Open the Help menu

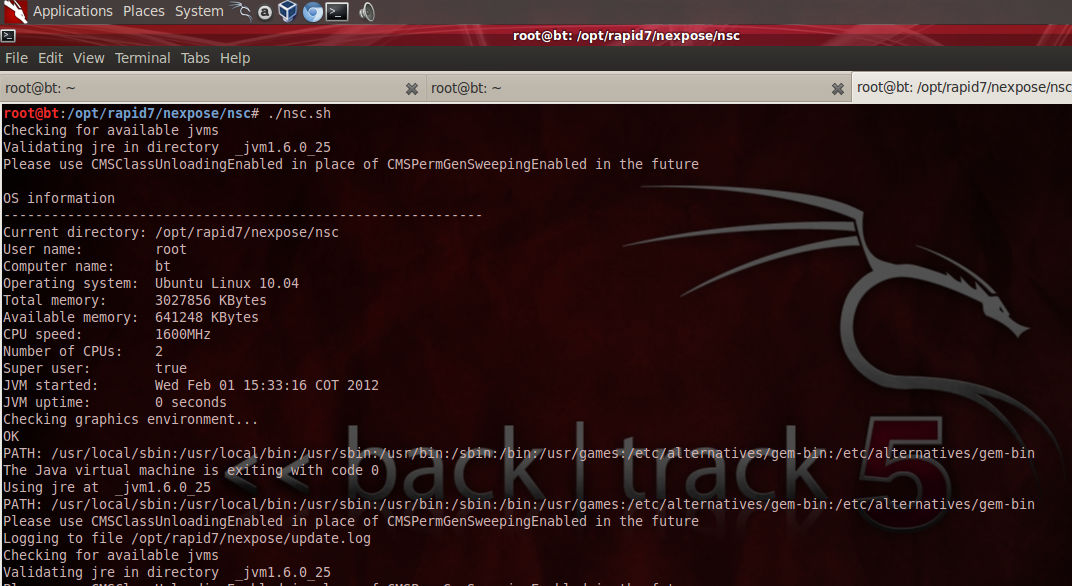pos(234,58)
